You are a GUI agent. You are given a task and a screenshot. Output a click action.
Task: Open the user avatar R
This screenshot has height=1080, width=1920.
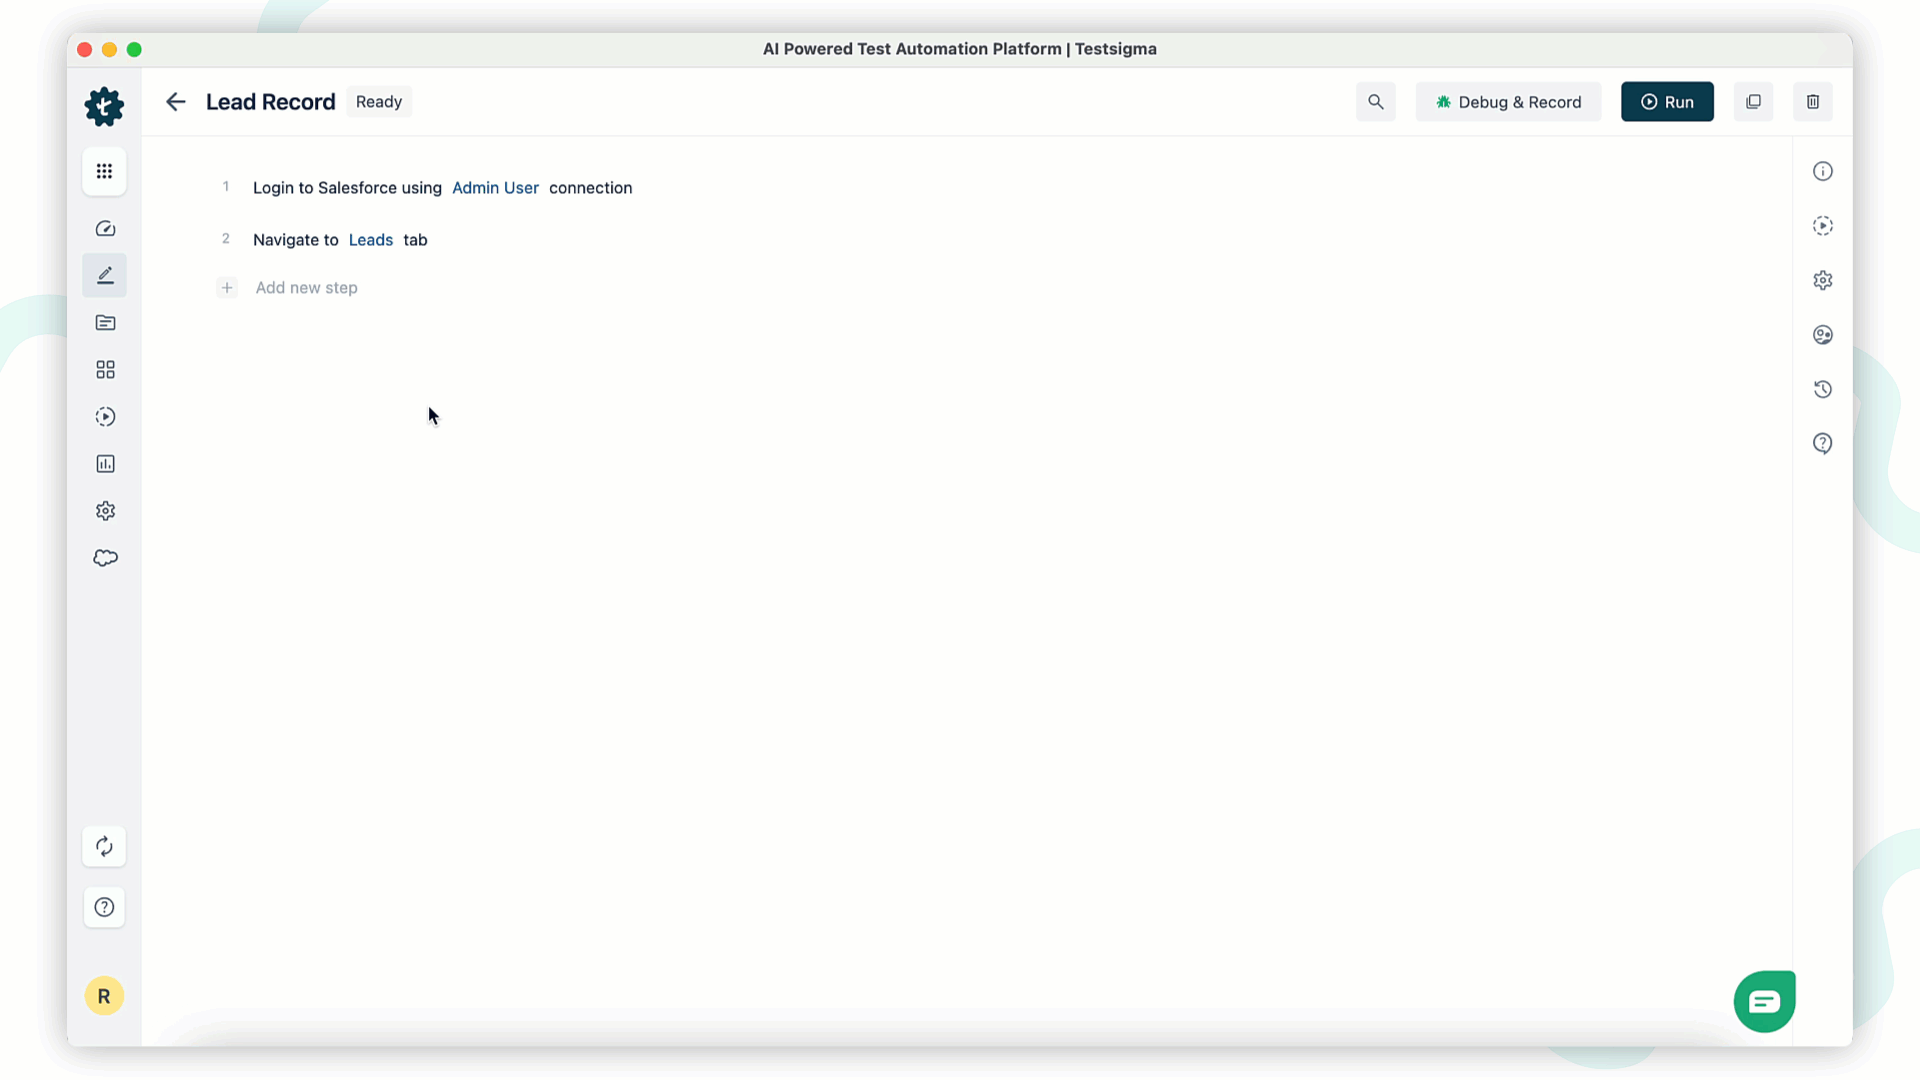click(x=104, y=996)
